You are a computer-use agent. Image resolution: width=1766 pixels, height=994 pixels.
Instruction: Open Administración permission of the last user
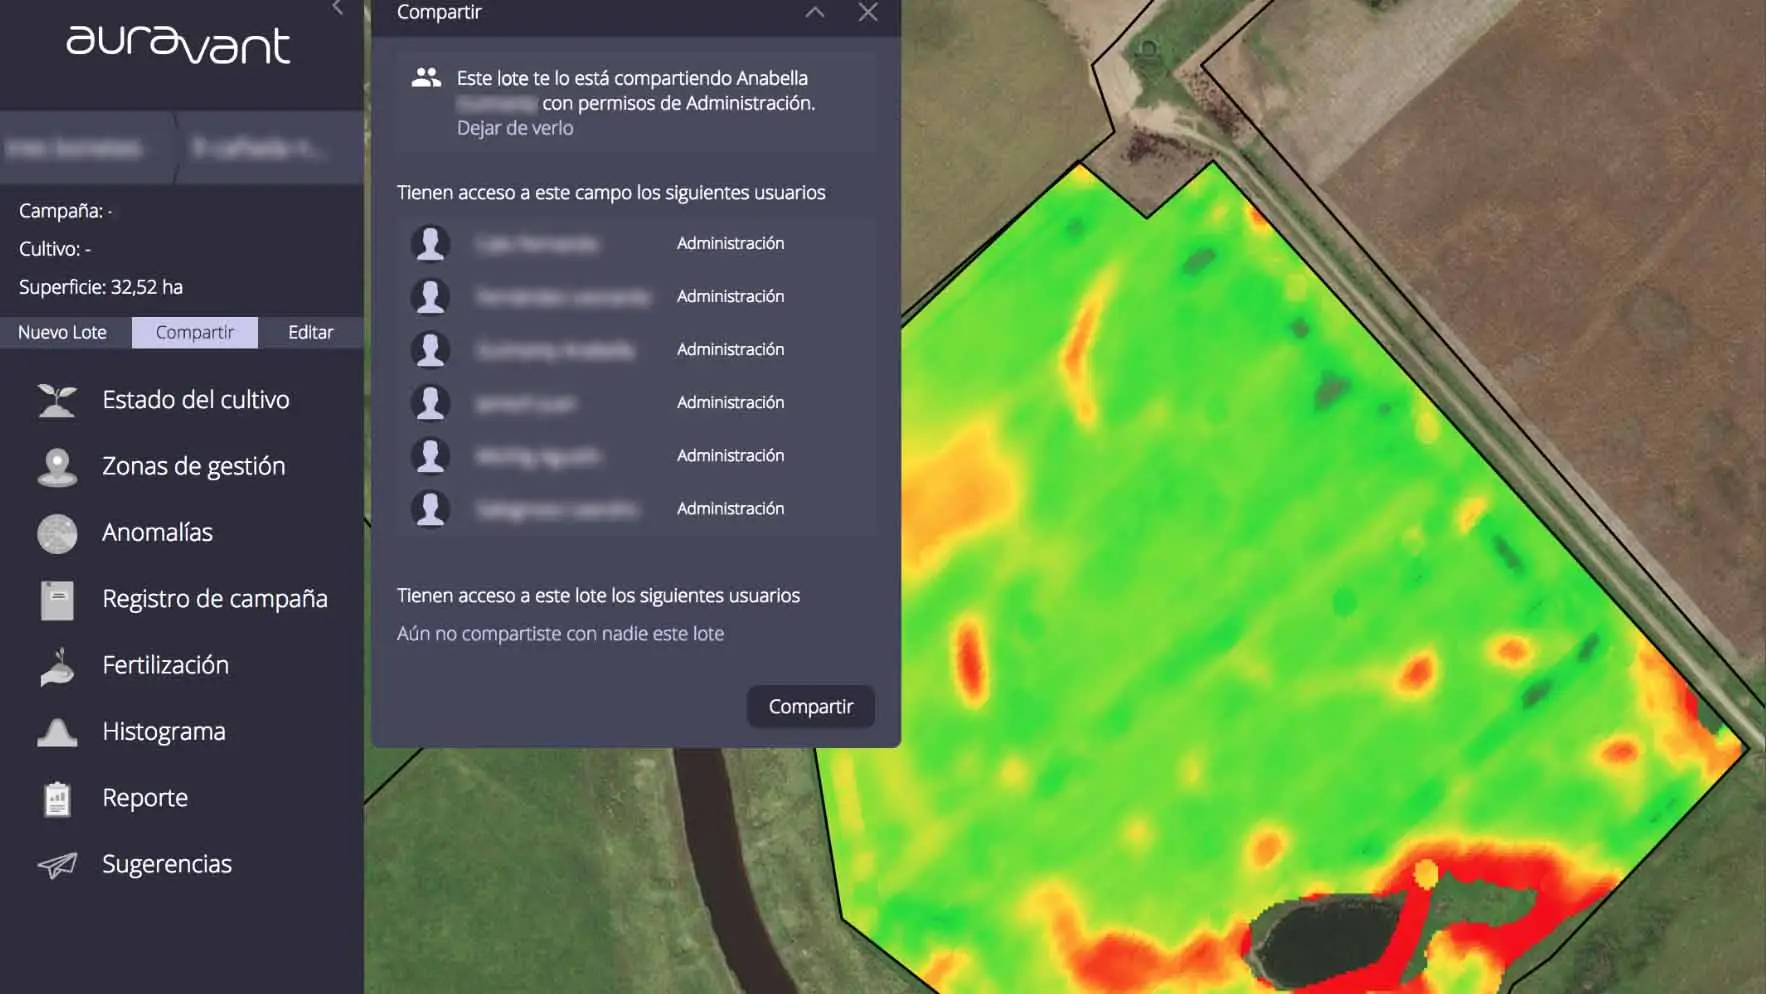(x=730, y=508)
